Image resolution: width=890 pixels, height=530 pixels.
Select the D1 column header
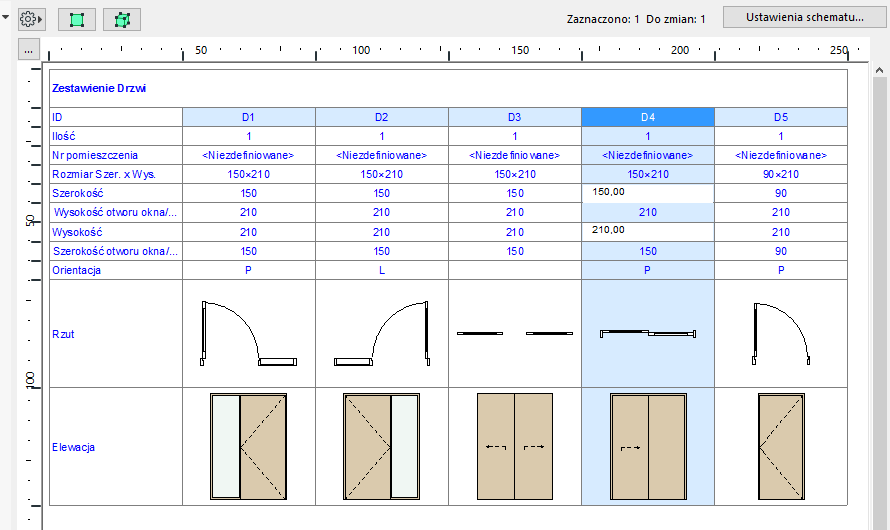point(249,117)
